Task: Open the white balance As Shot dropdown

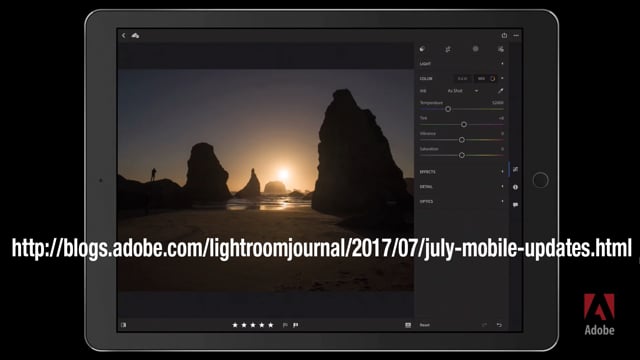Action: pyautogui.click(x=463, y=91)
